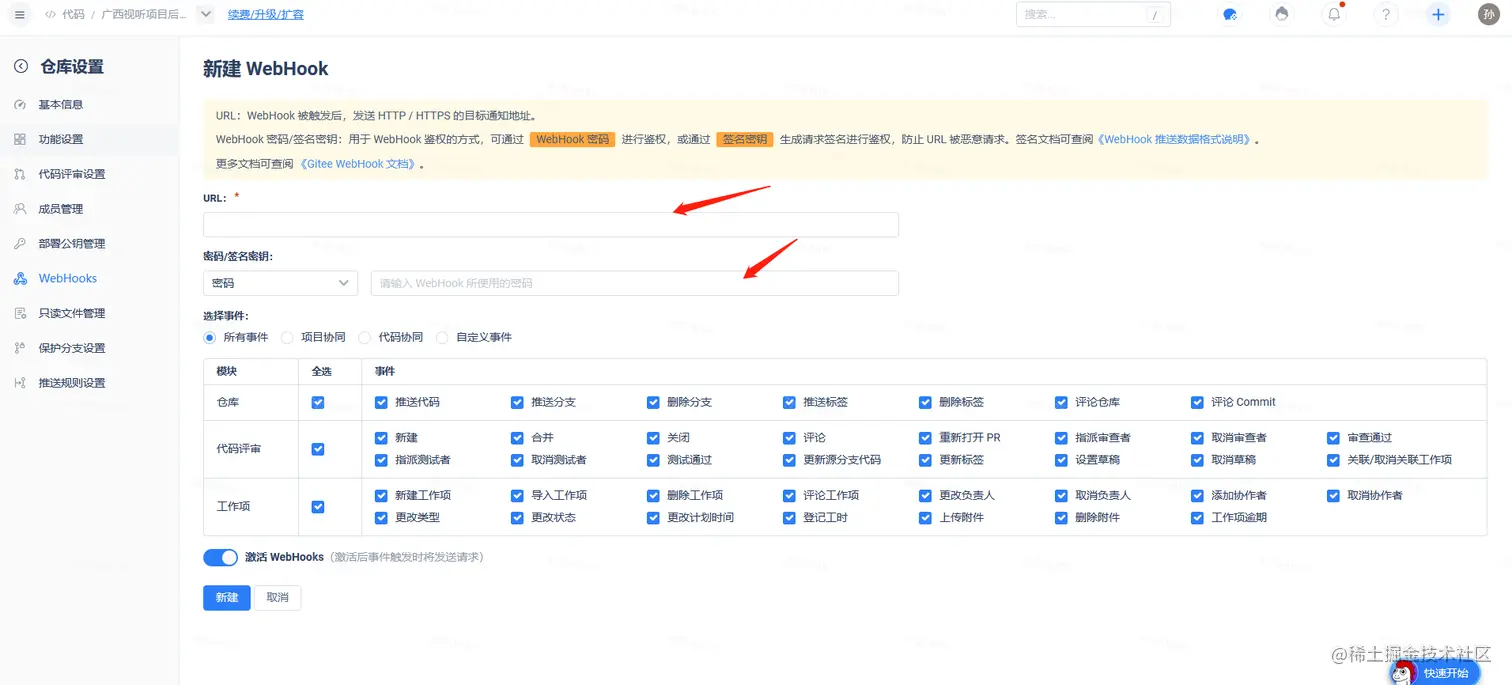Click the 部署公钥管理 key icon
Screen dimensions: 1512x685
pyautogui.click(x=20, y=244)
